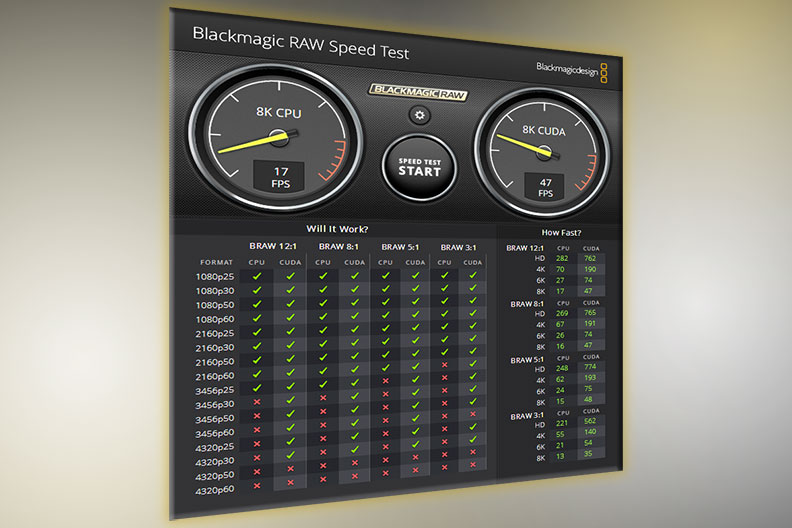Viewport: 792px width, 528px height.
Task: Click the 562 value in BRAW 3:1 HD CUDA
Action: pyautogui.click(x=590, y=421)
